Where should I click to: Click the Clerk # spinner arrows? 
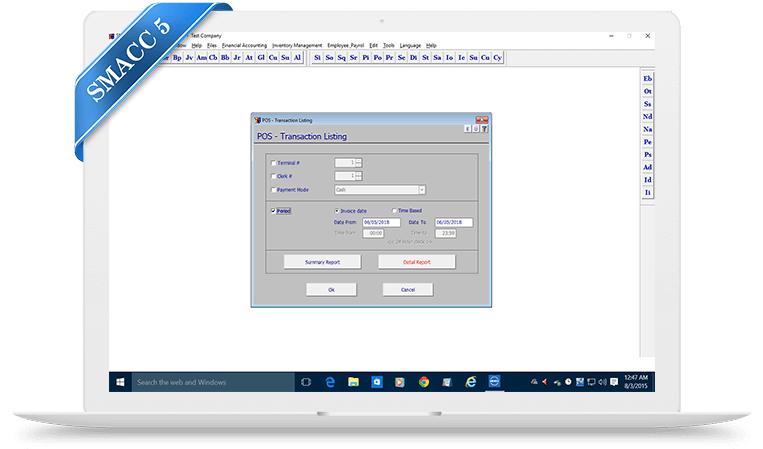click(358, 176)
